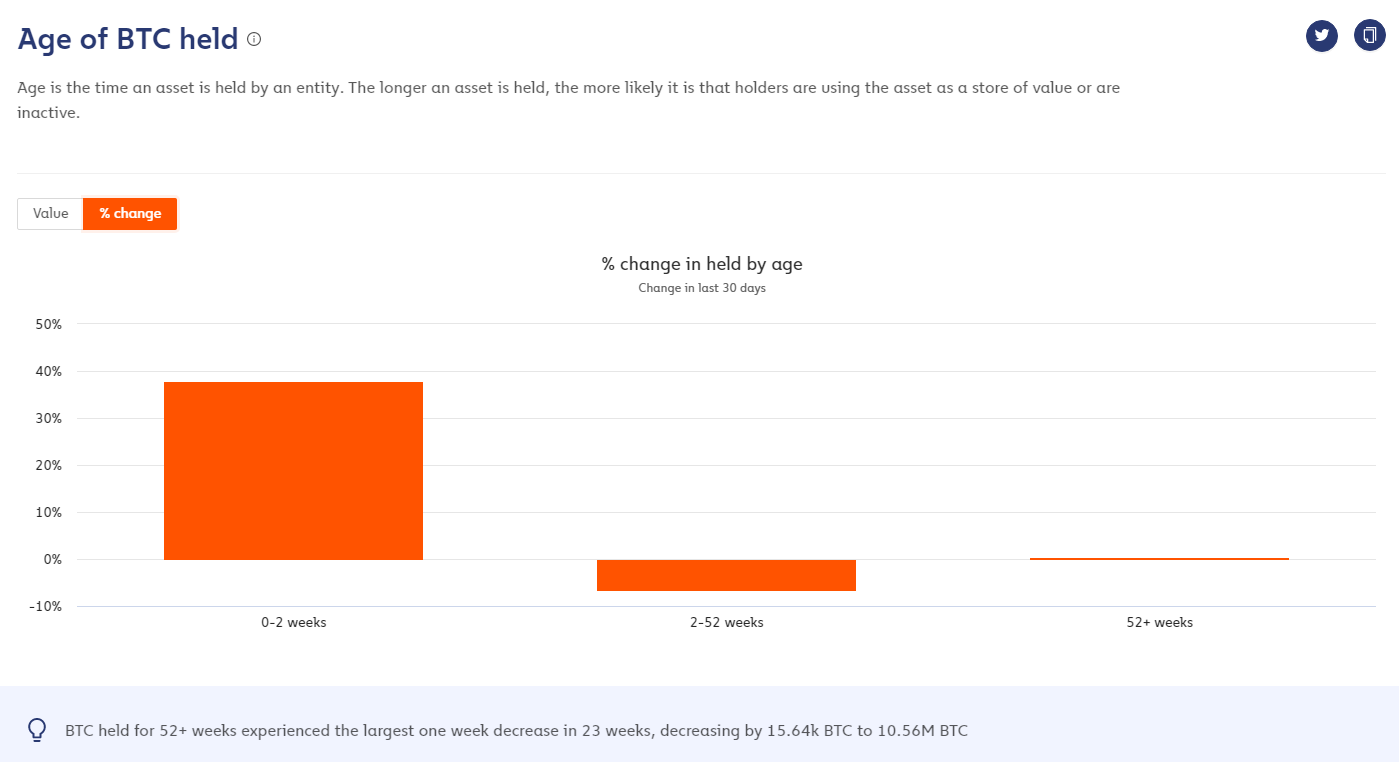Click the Change in last 30 days subtitle
The image size is (1399, 762).
[x=702, y=288]
